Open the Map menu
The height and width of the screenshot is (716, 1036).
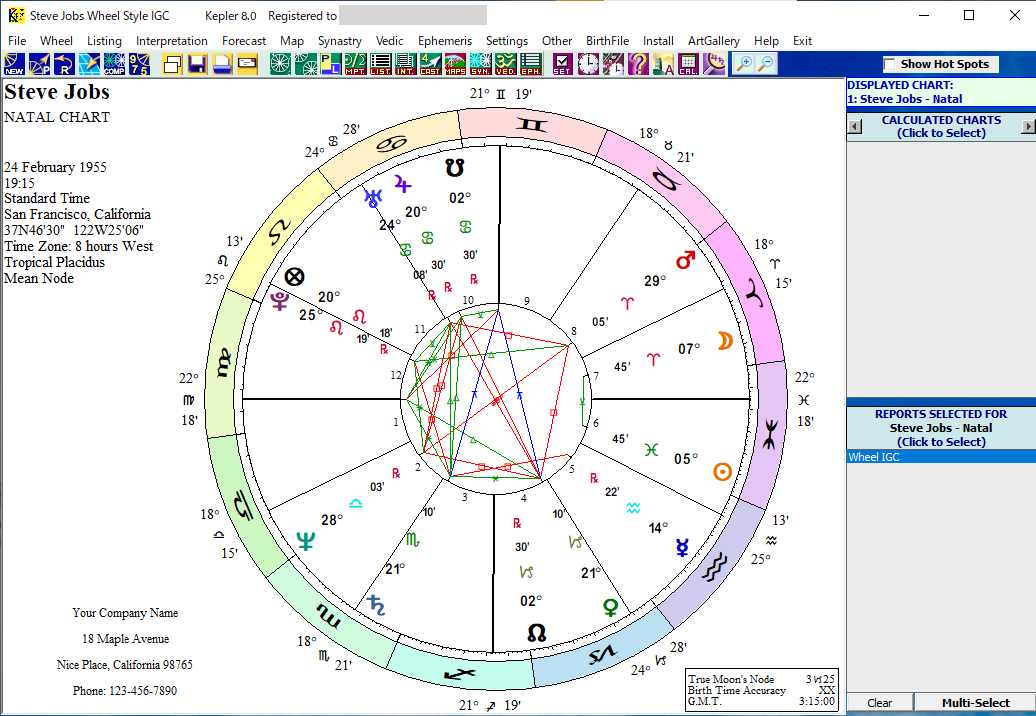pos(292,41)
